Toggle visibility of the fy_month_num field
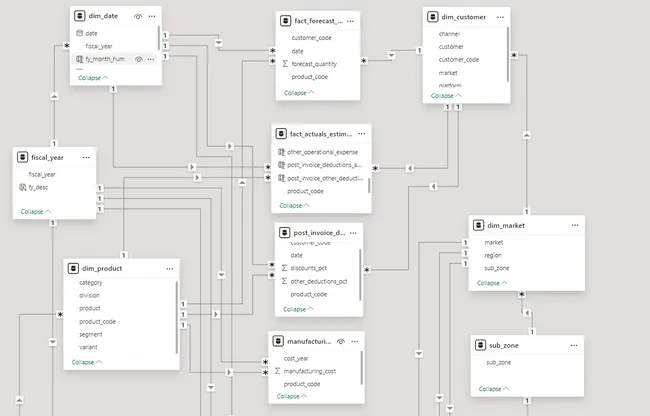Screen dimensions: 650x416 click(x=139, y=59)
